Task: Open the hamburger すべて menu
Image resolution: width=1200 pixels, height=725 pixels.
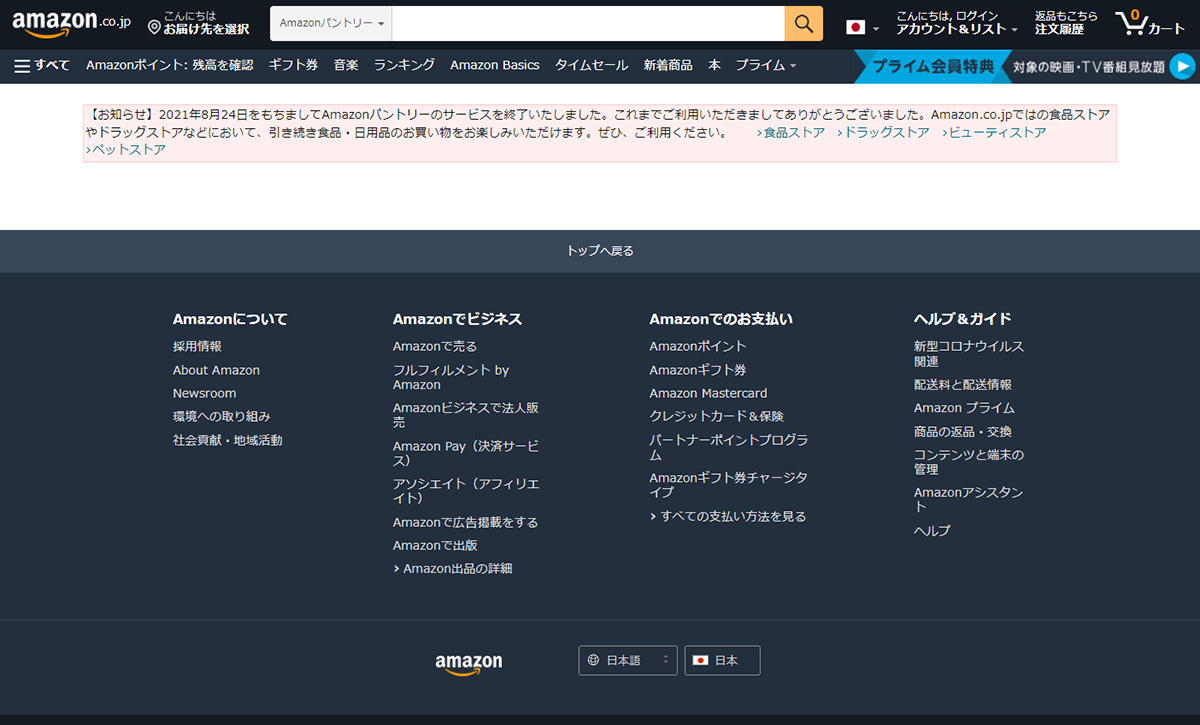Action: point(42,65)
